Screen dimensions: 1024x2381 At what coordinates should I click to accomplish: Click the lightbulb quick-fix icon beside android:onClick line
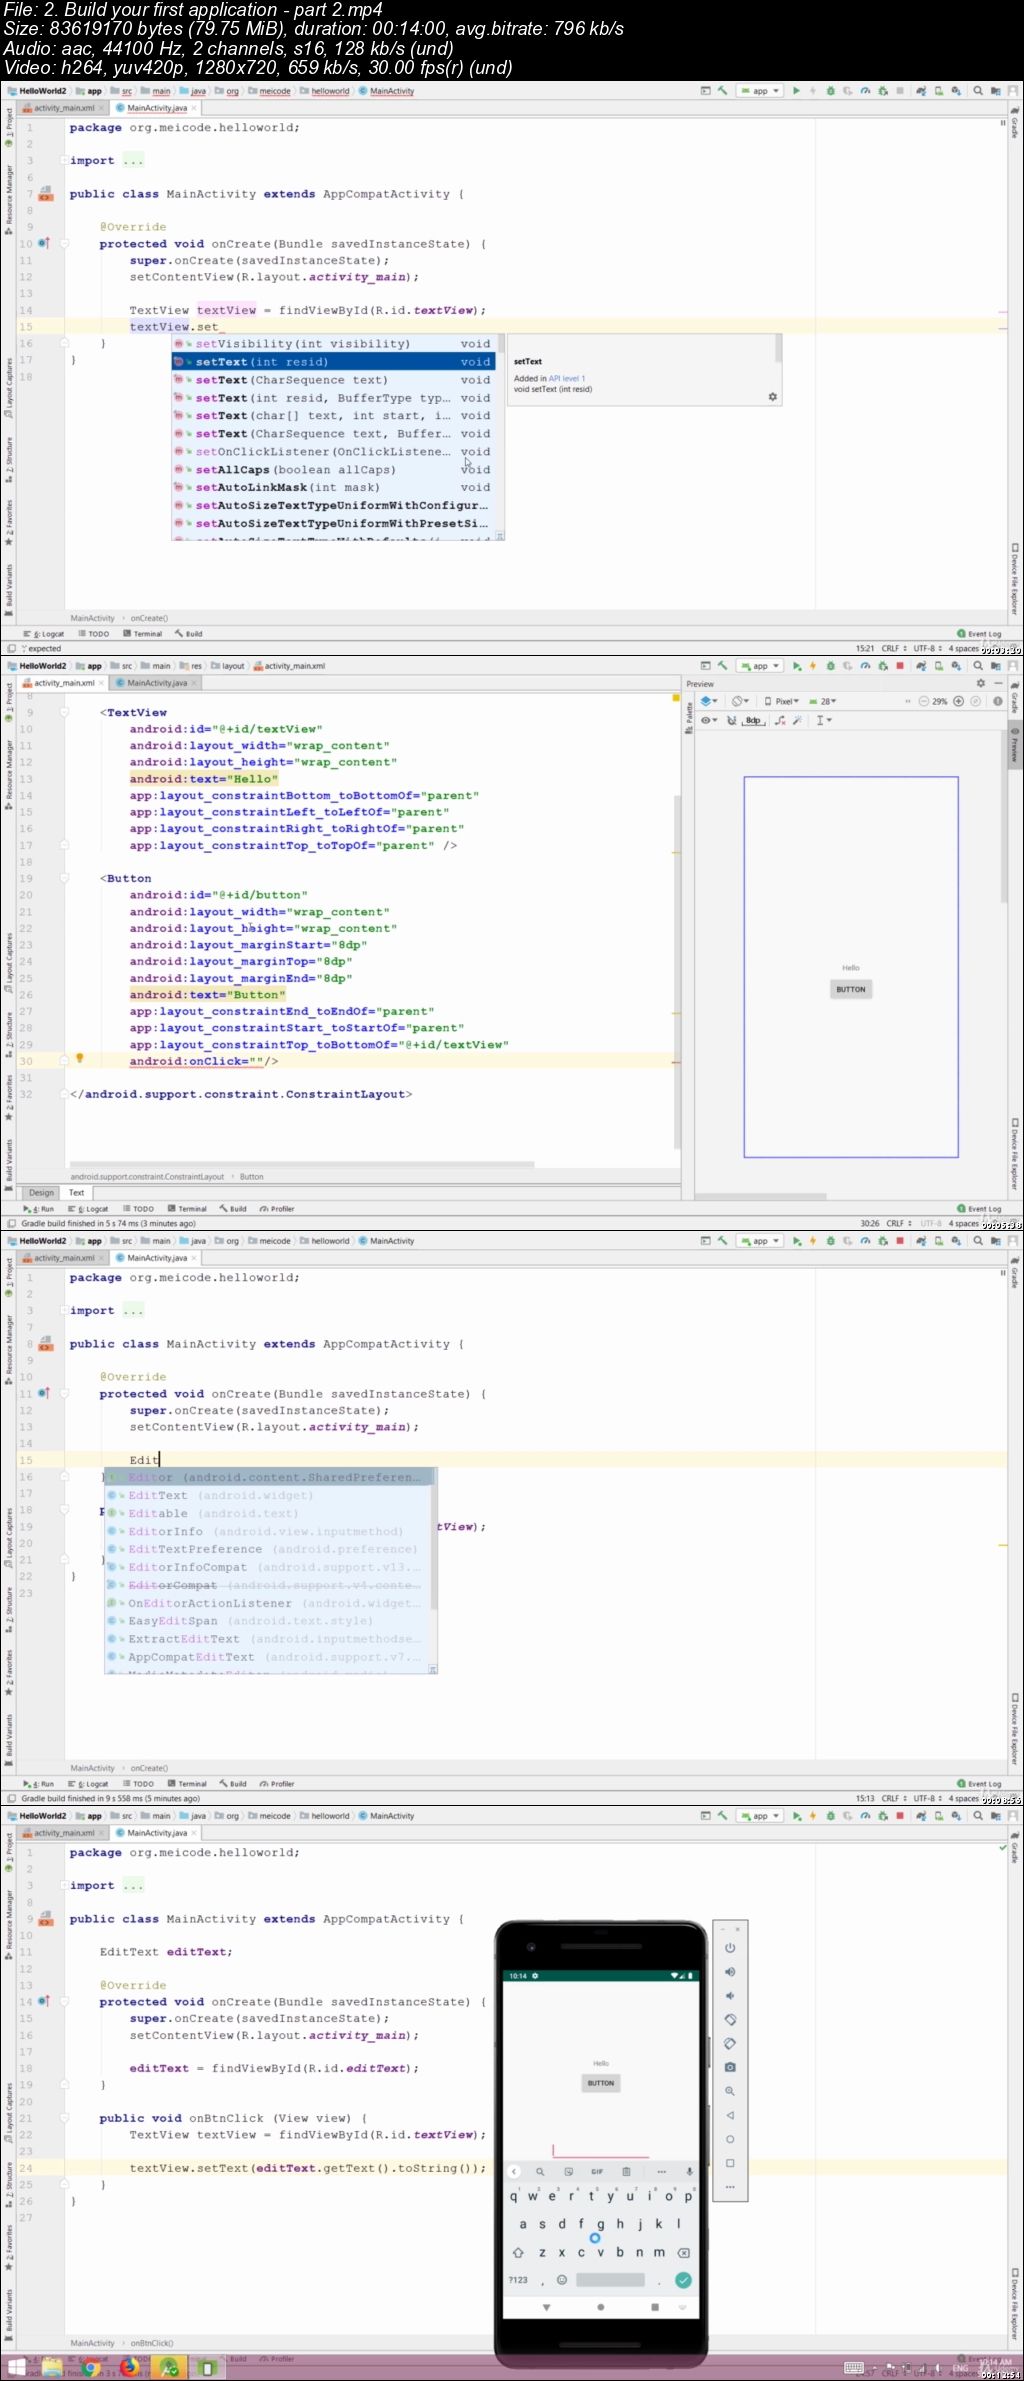pyautogui.click(x=80, y=1058)
